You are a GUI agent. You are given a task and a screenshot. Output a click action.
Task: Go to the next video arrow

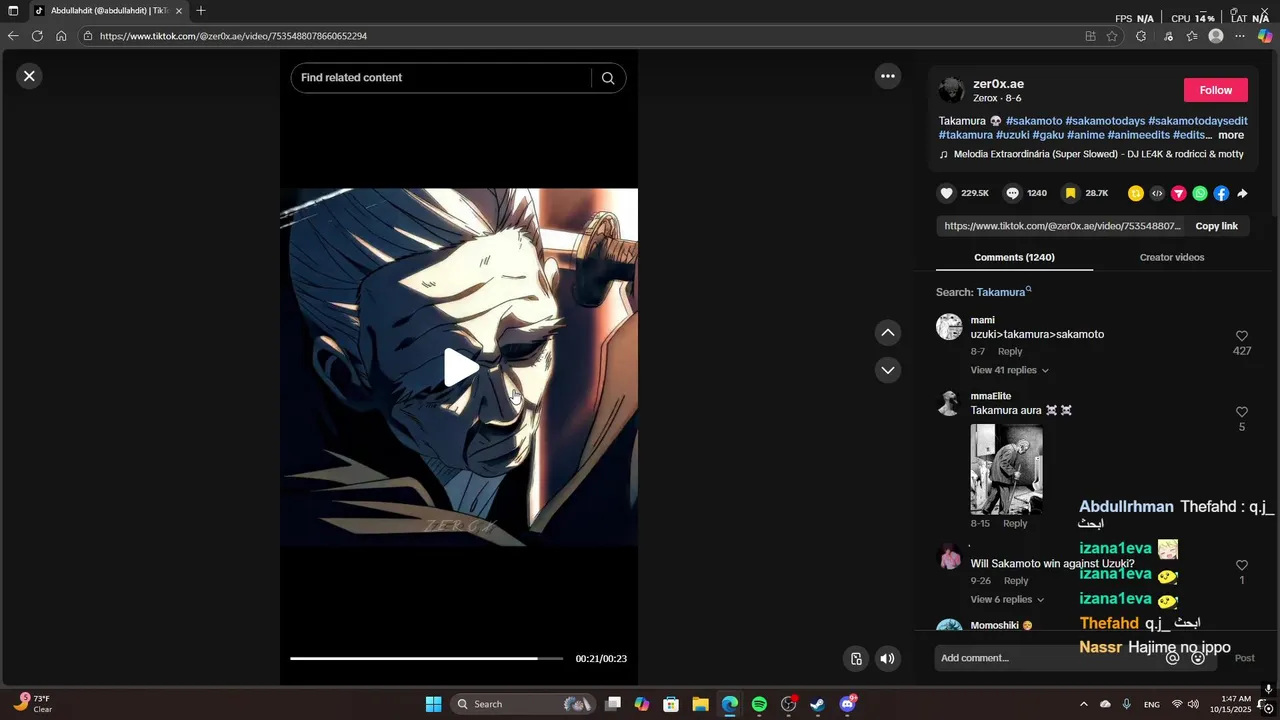(888, 370)
